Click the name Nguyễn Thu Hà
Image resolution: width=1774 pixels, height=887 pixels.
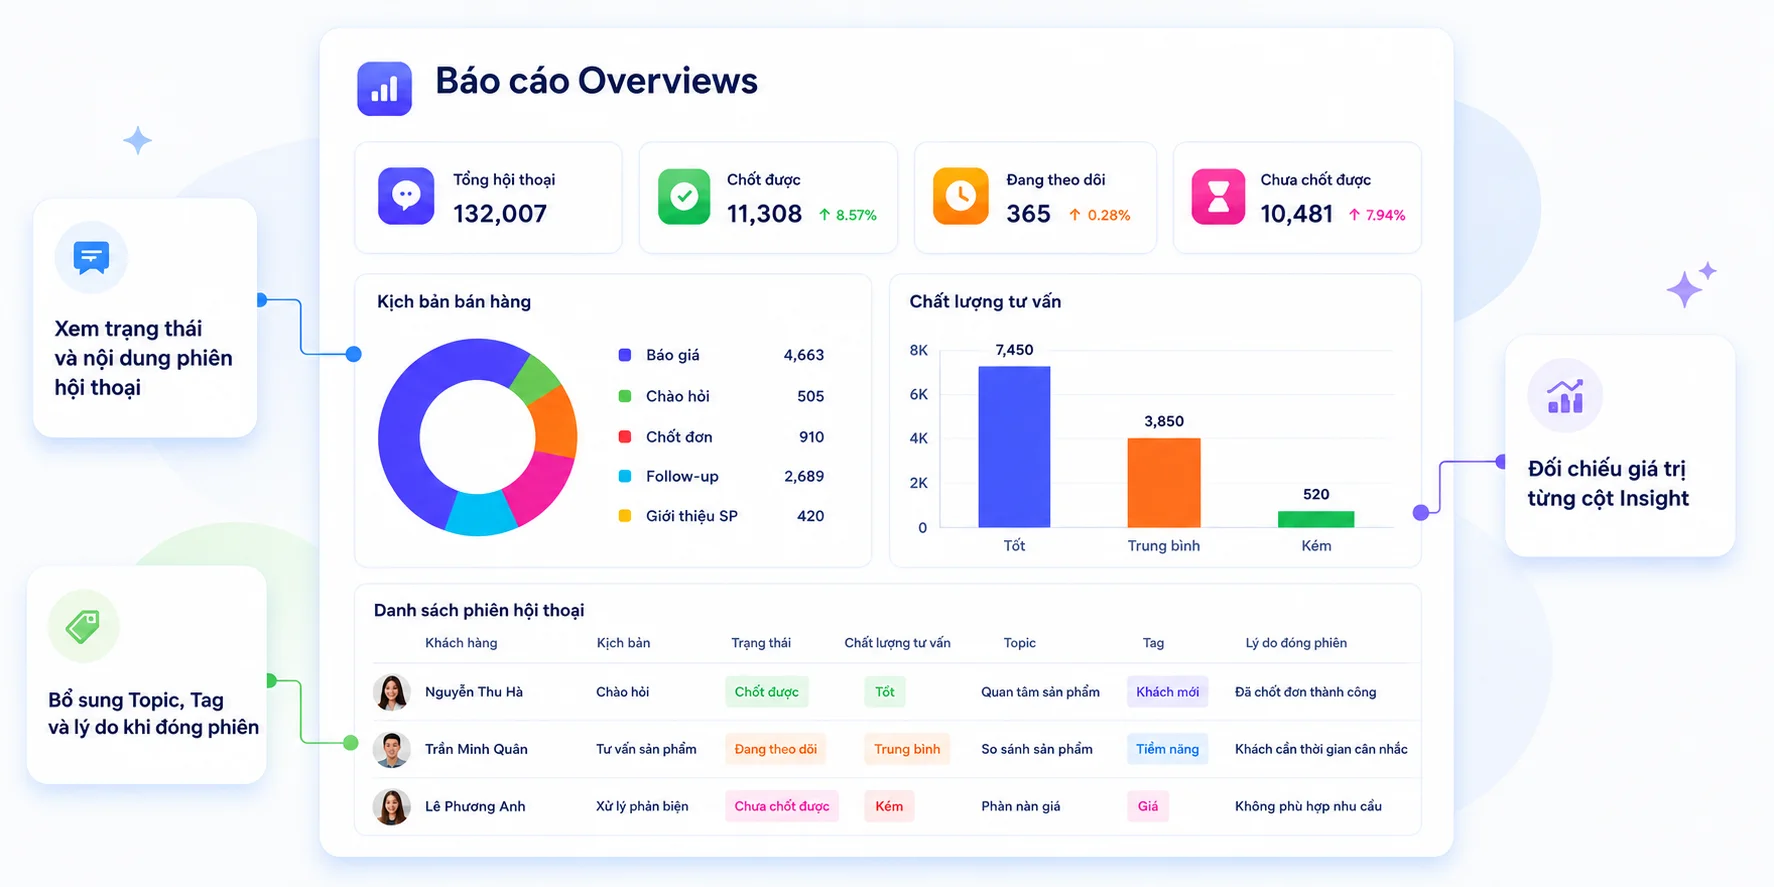coord(474,692)
